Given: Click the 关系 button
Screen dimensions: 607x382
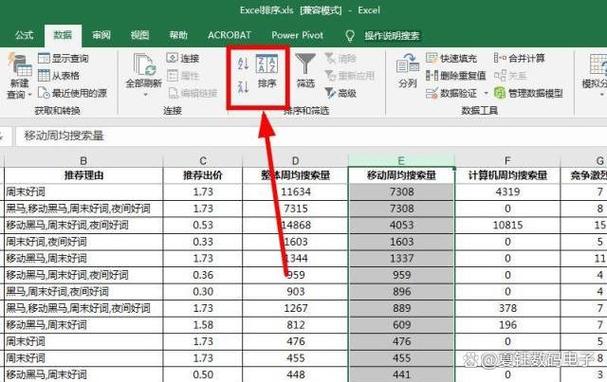Looking at the screenshot, I should [x=510, y=75].
